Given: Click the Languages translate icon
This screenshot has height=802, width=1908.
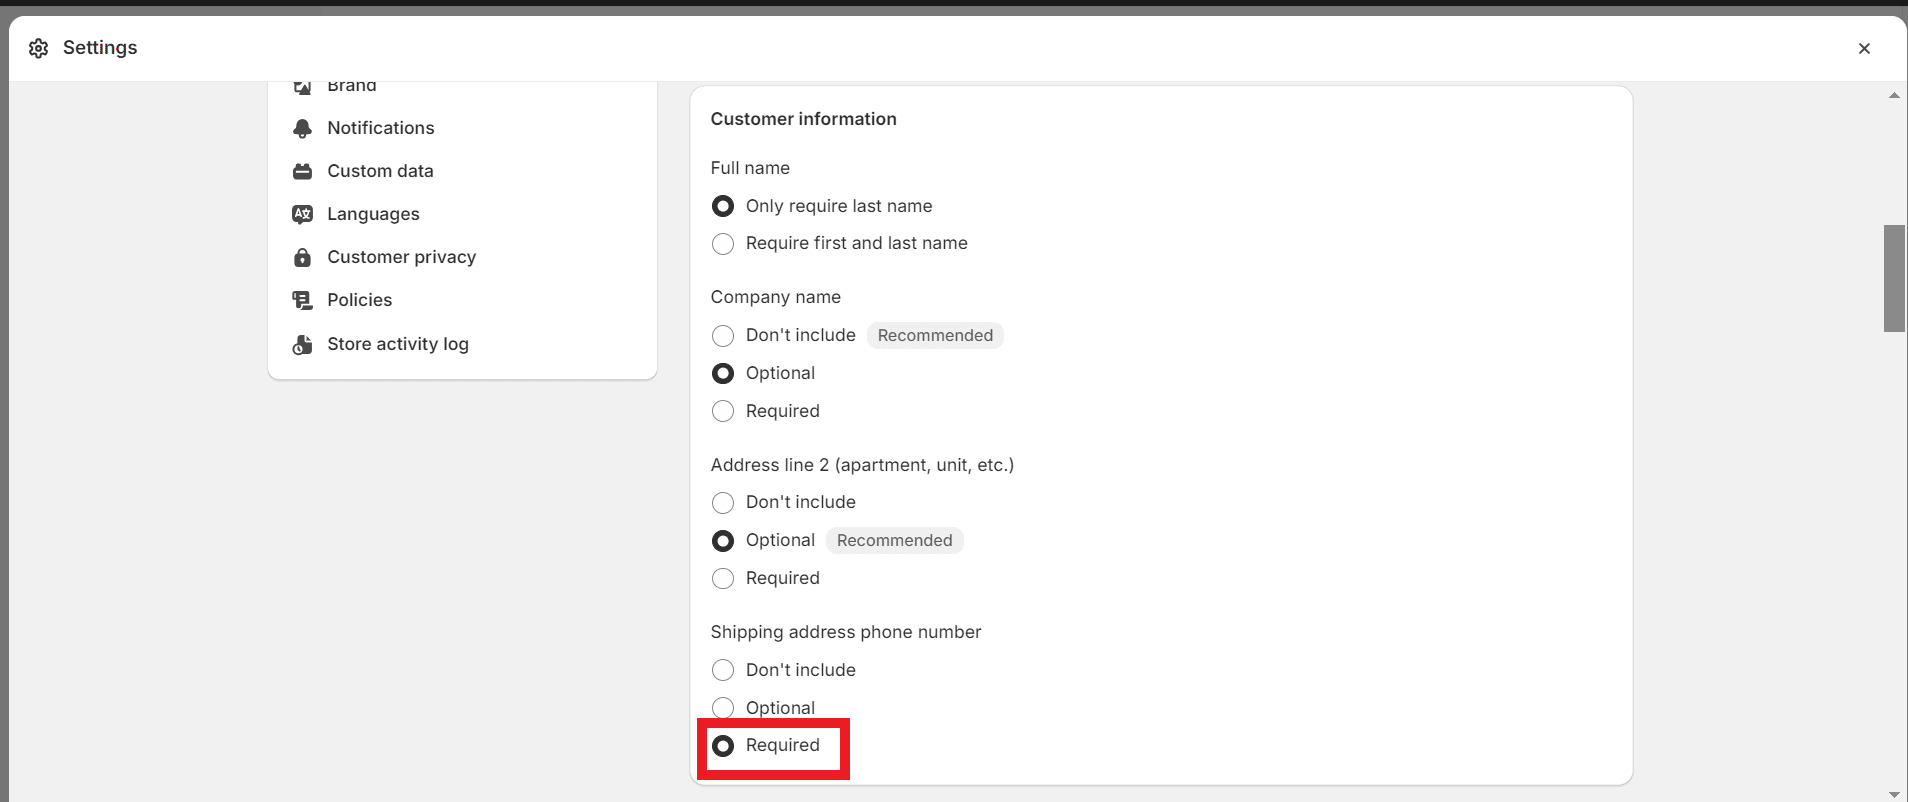Looking at the screenshot, I should pyautogui.click(x=302, y=214).
